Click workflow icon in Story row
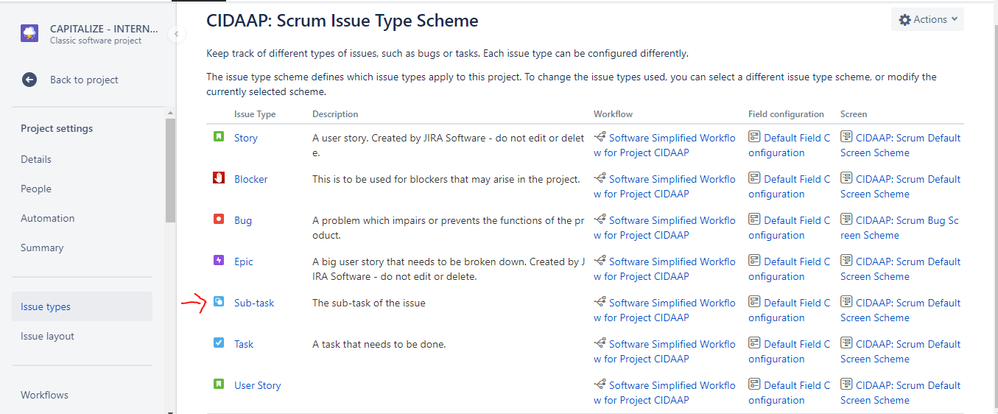 click(x=600, y=137)
